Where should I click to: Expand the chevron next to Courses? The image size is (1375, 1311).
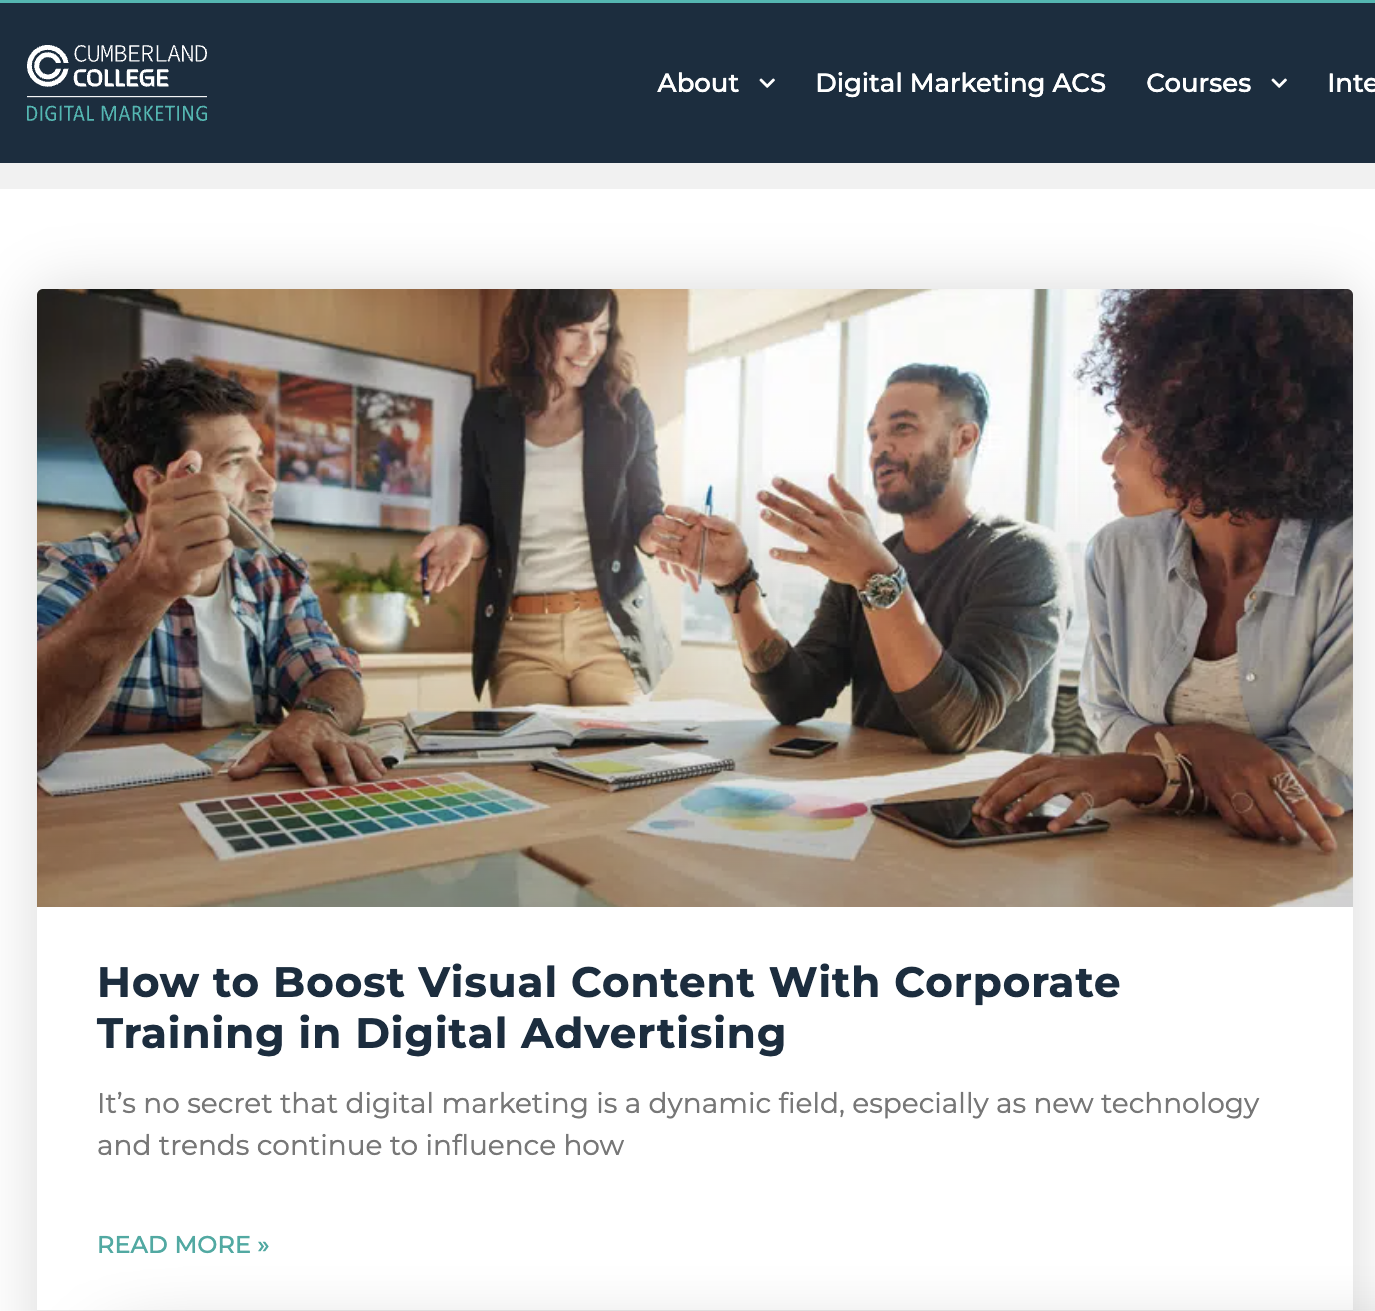[x=1279, y=83]
